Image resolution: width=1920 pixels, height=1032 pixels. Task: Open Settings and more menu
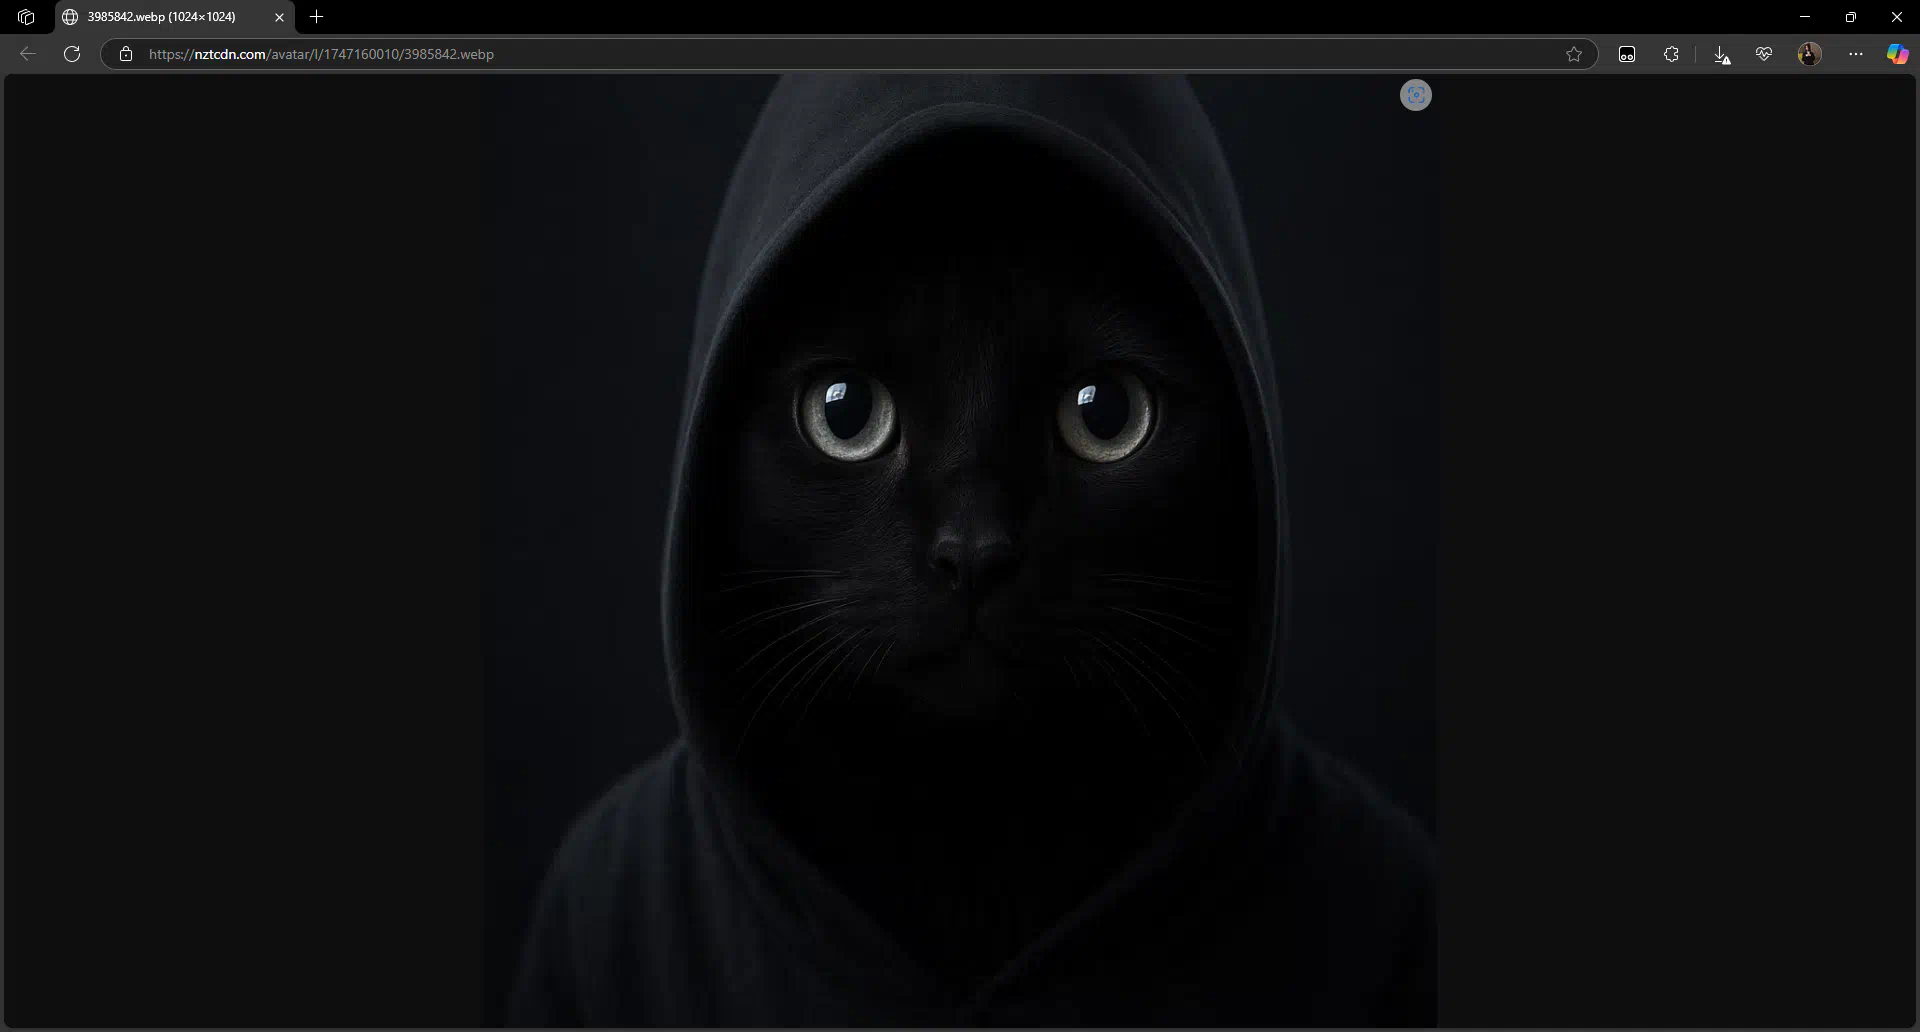[1856, 54]
